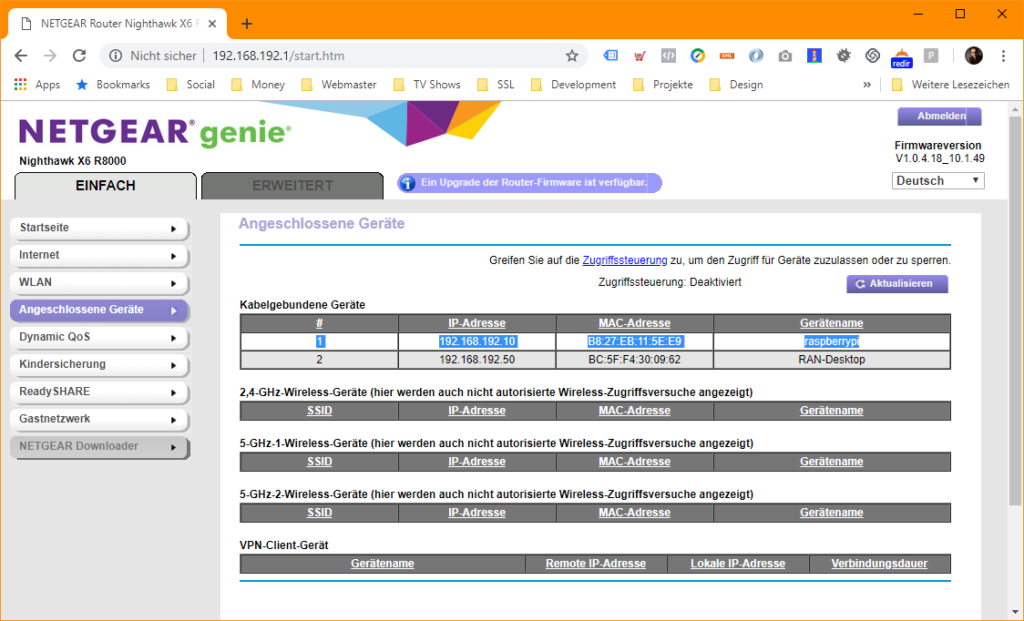Click the Abmelden logout button
Screen dimensions: 1024x621
point(940,116)
